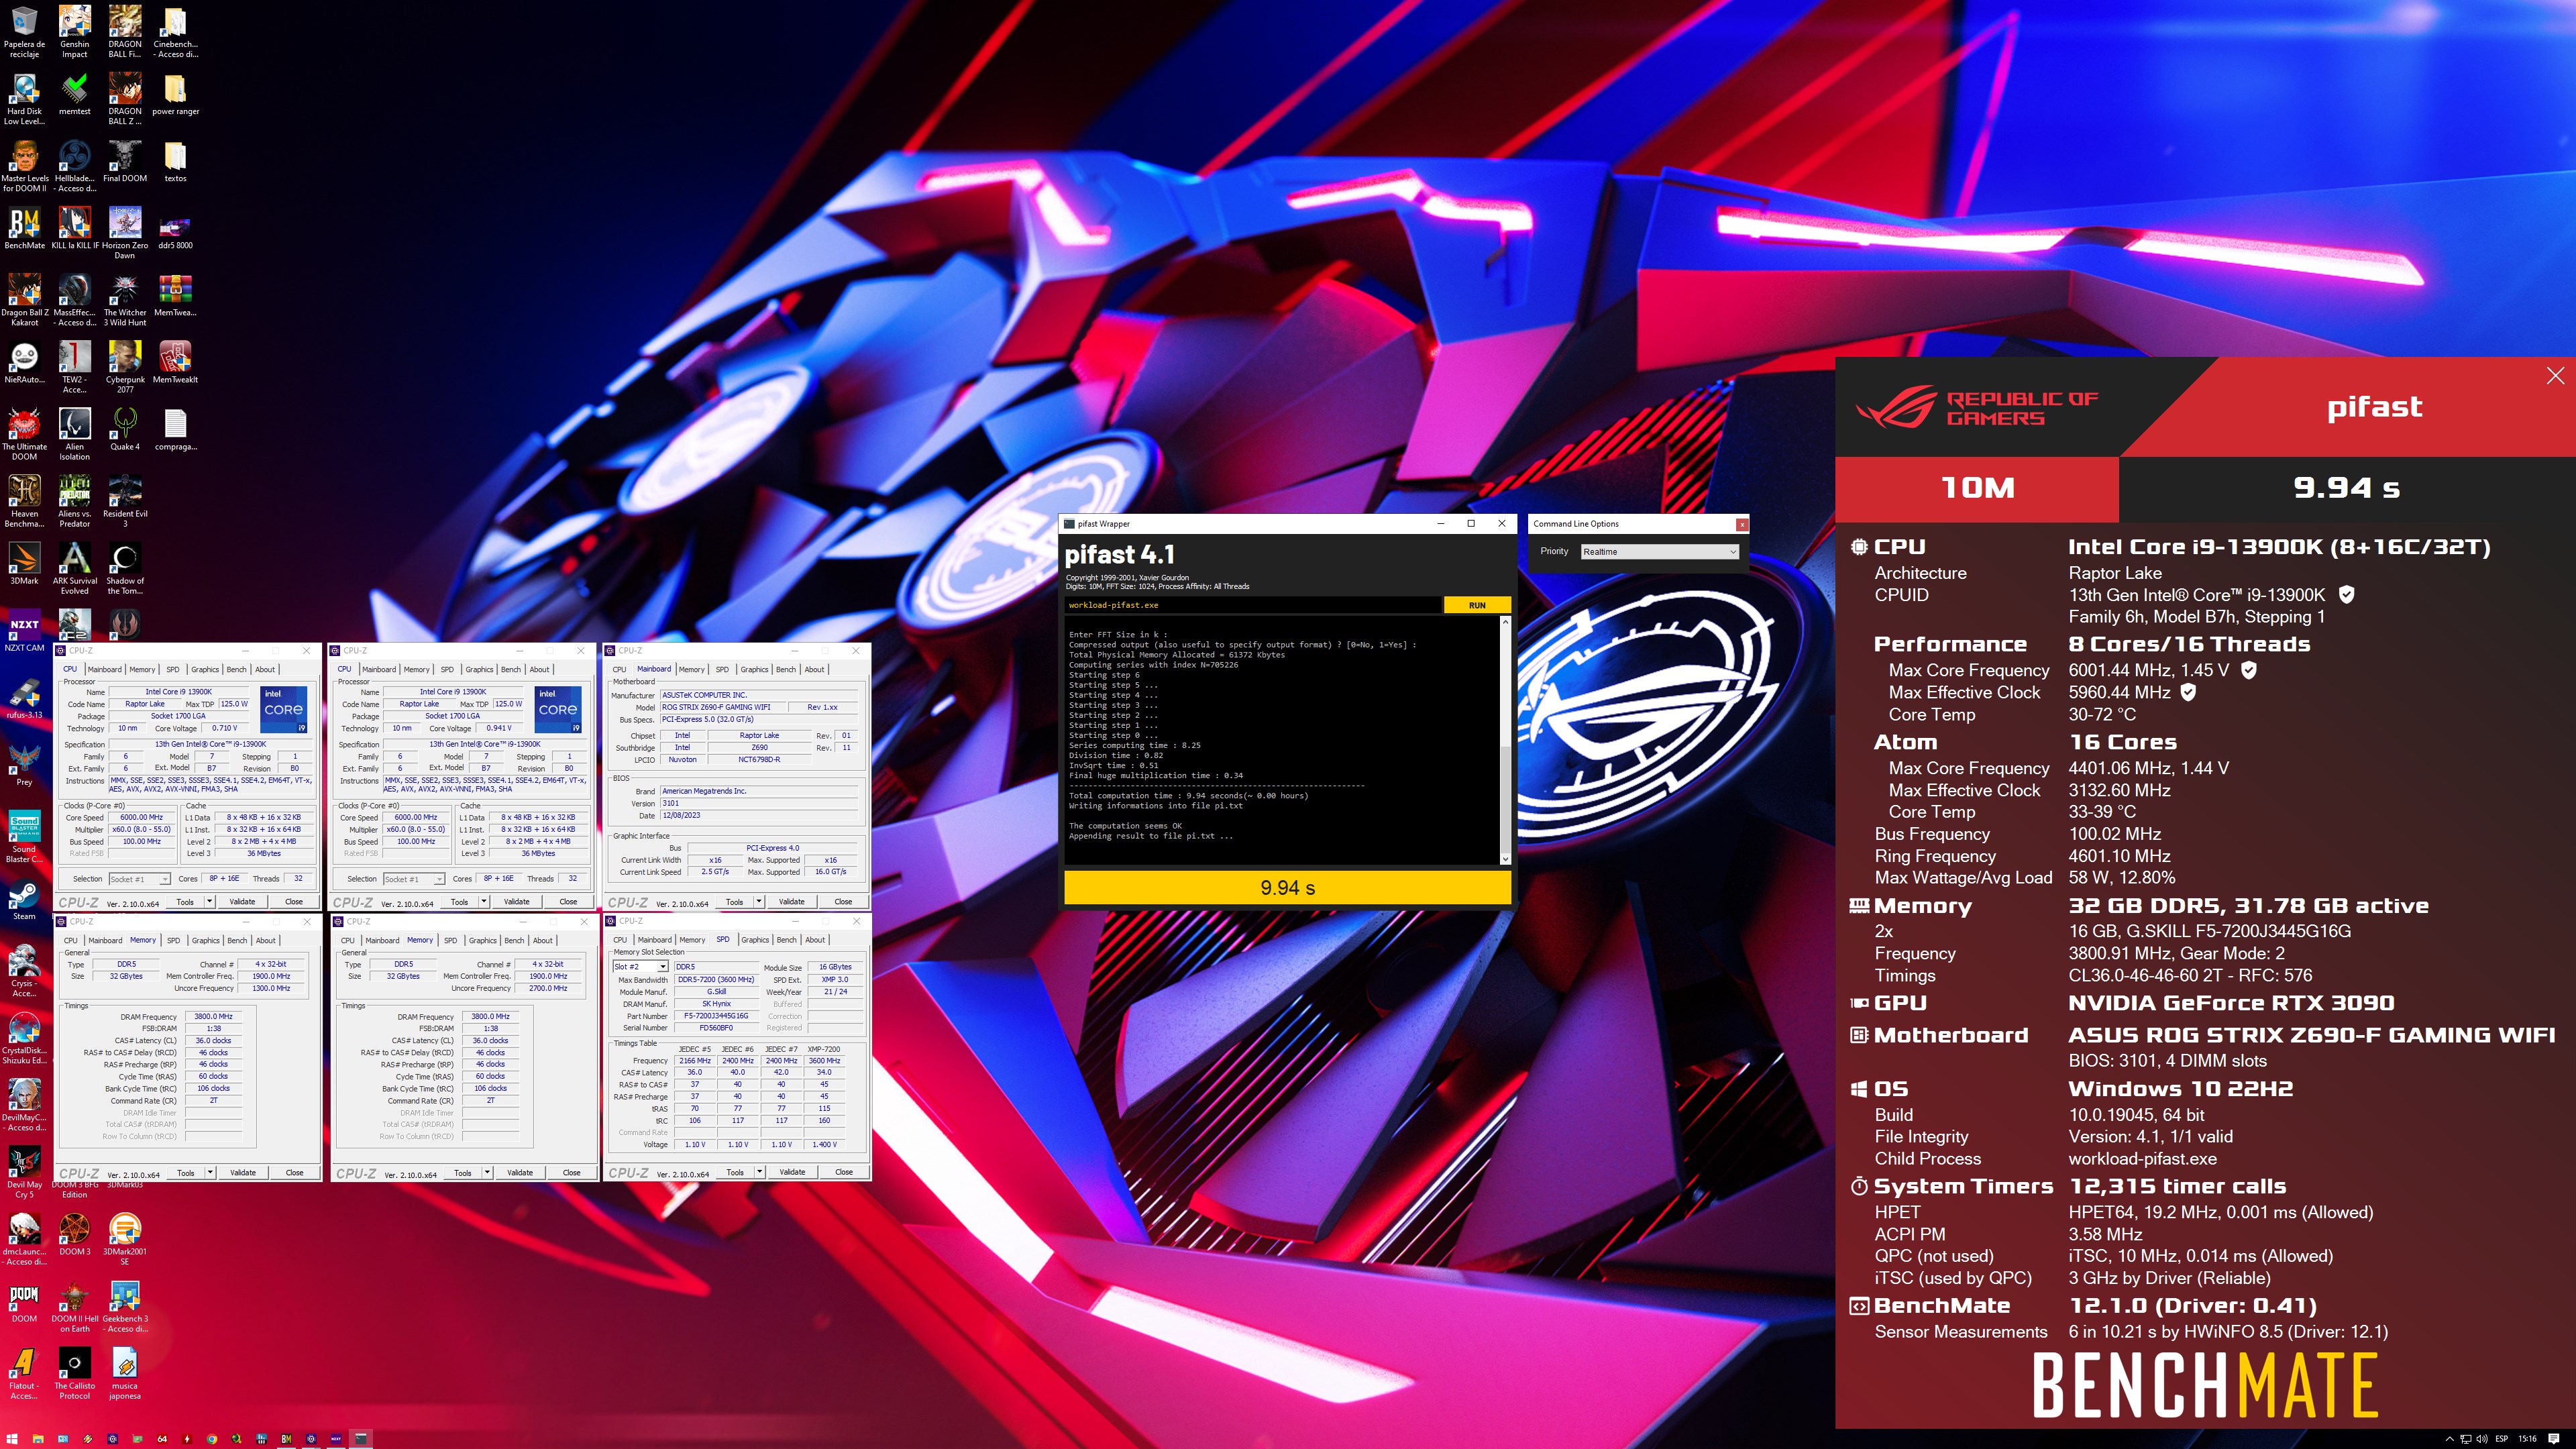Click the Windows Start button
This screenshot has width=2576, height=1449.
[x=12, y=1439]
